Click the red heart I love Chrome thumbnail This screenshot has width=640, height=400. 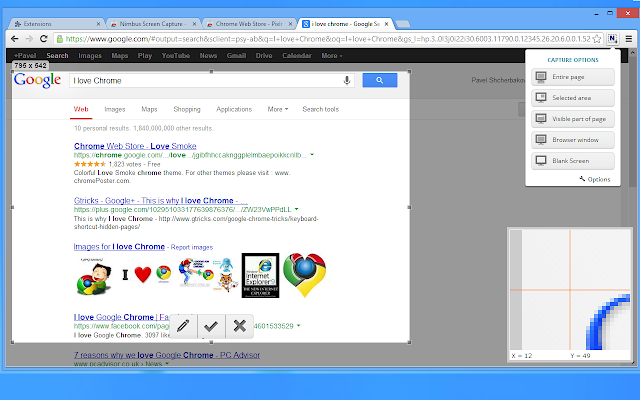[x=147, y=274]
